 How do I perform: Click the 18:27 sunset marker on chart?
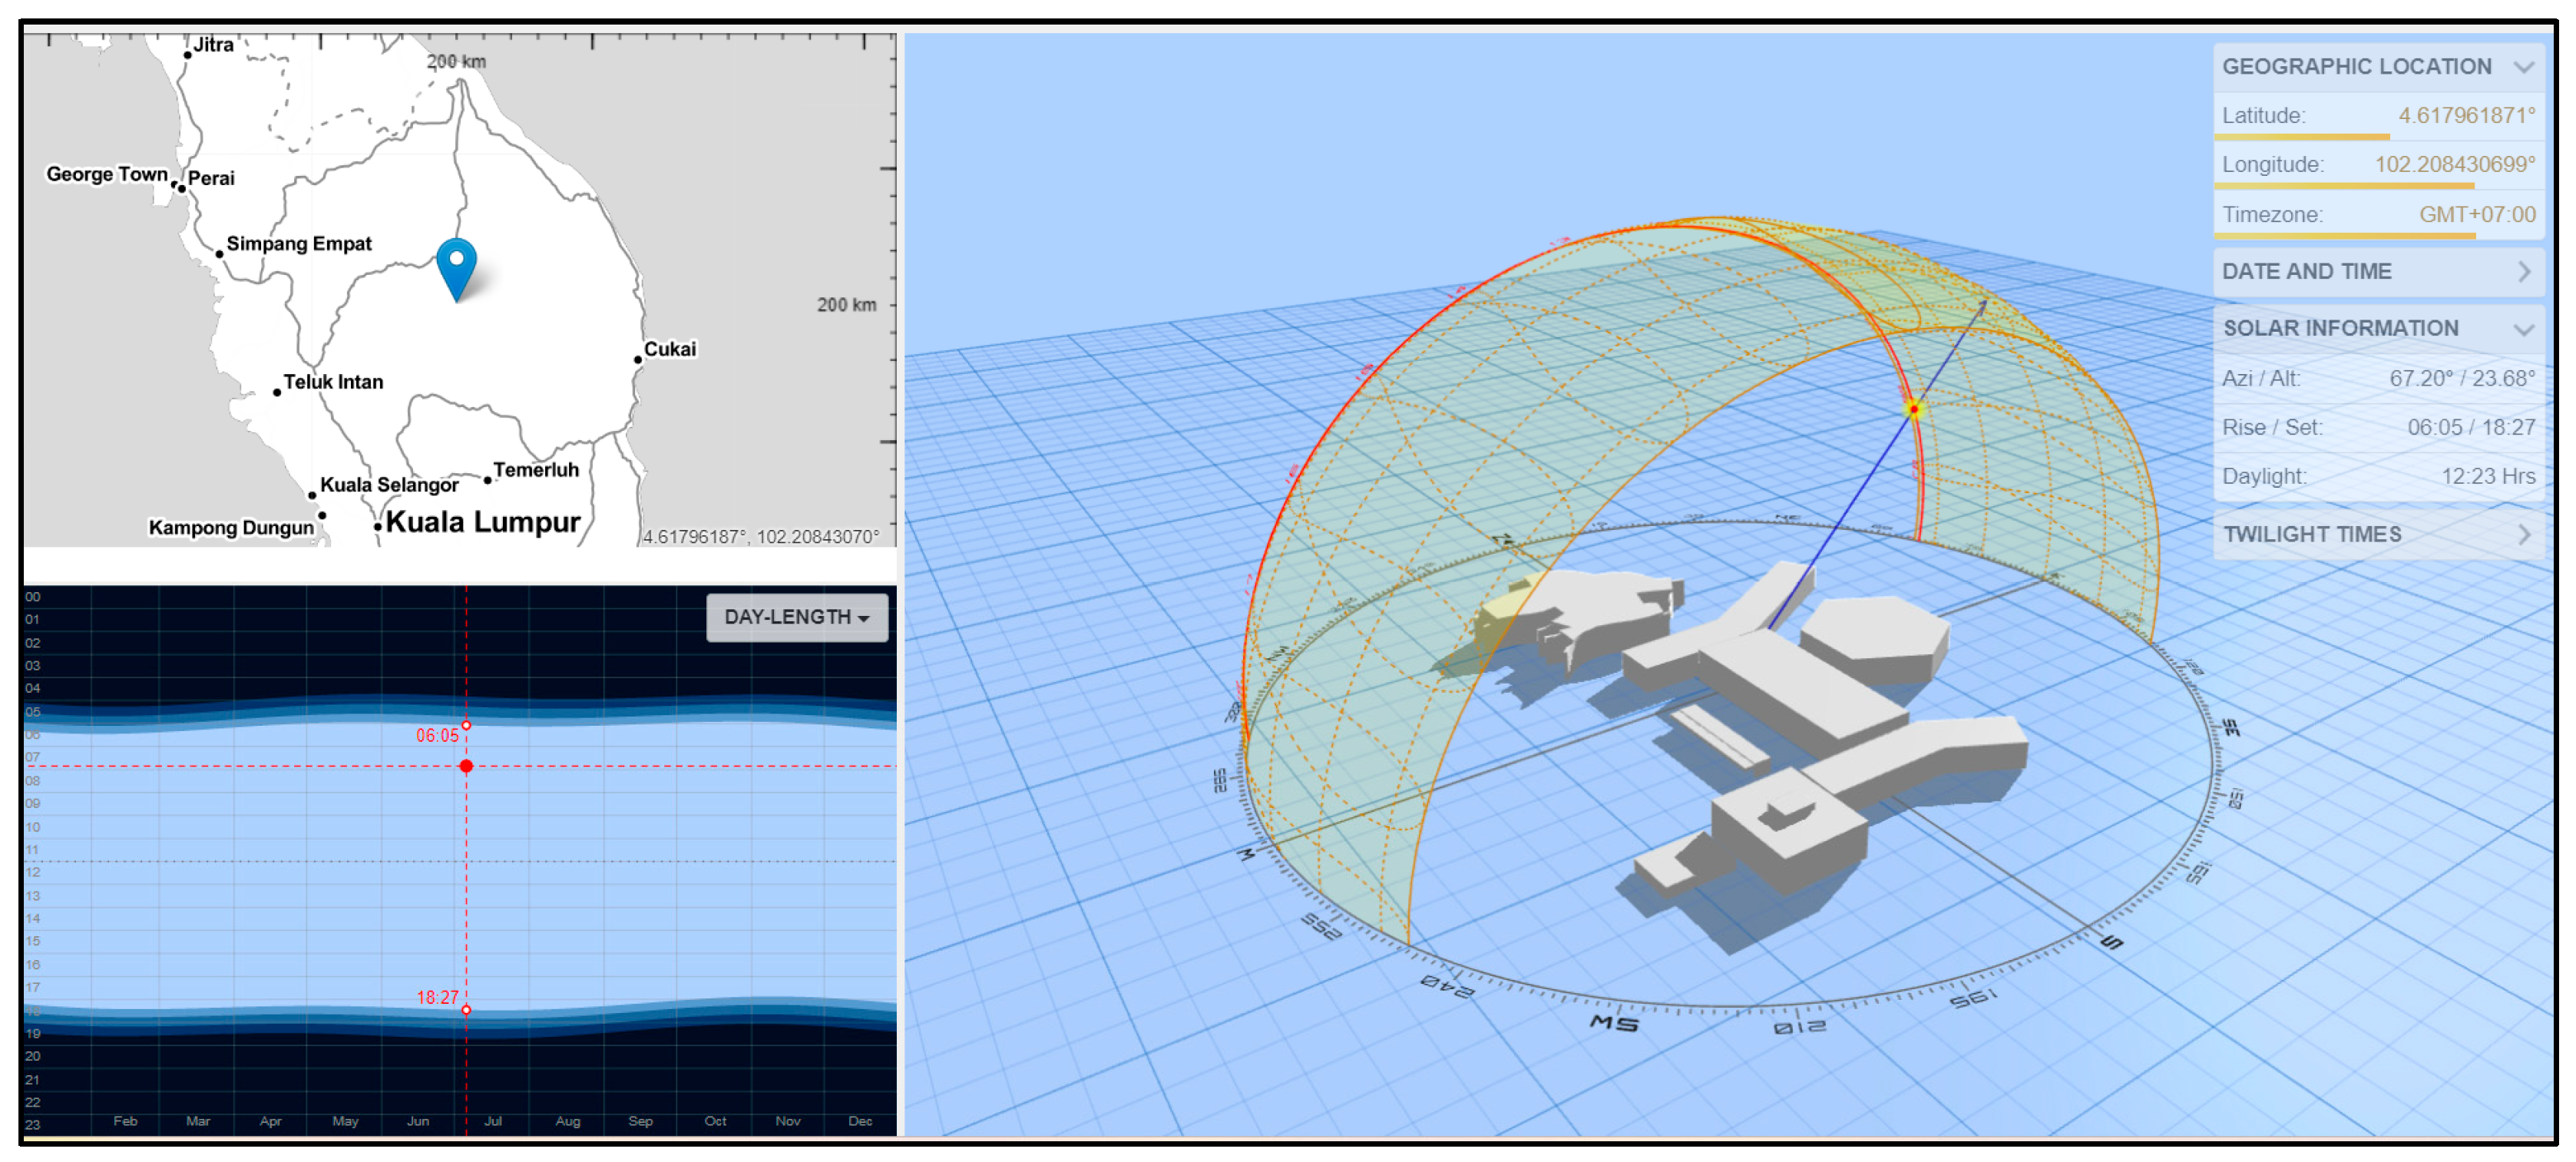(466, 1010)
